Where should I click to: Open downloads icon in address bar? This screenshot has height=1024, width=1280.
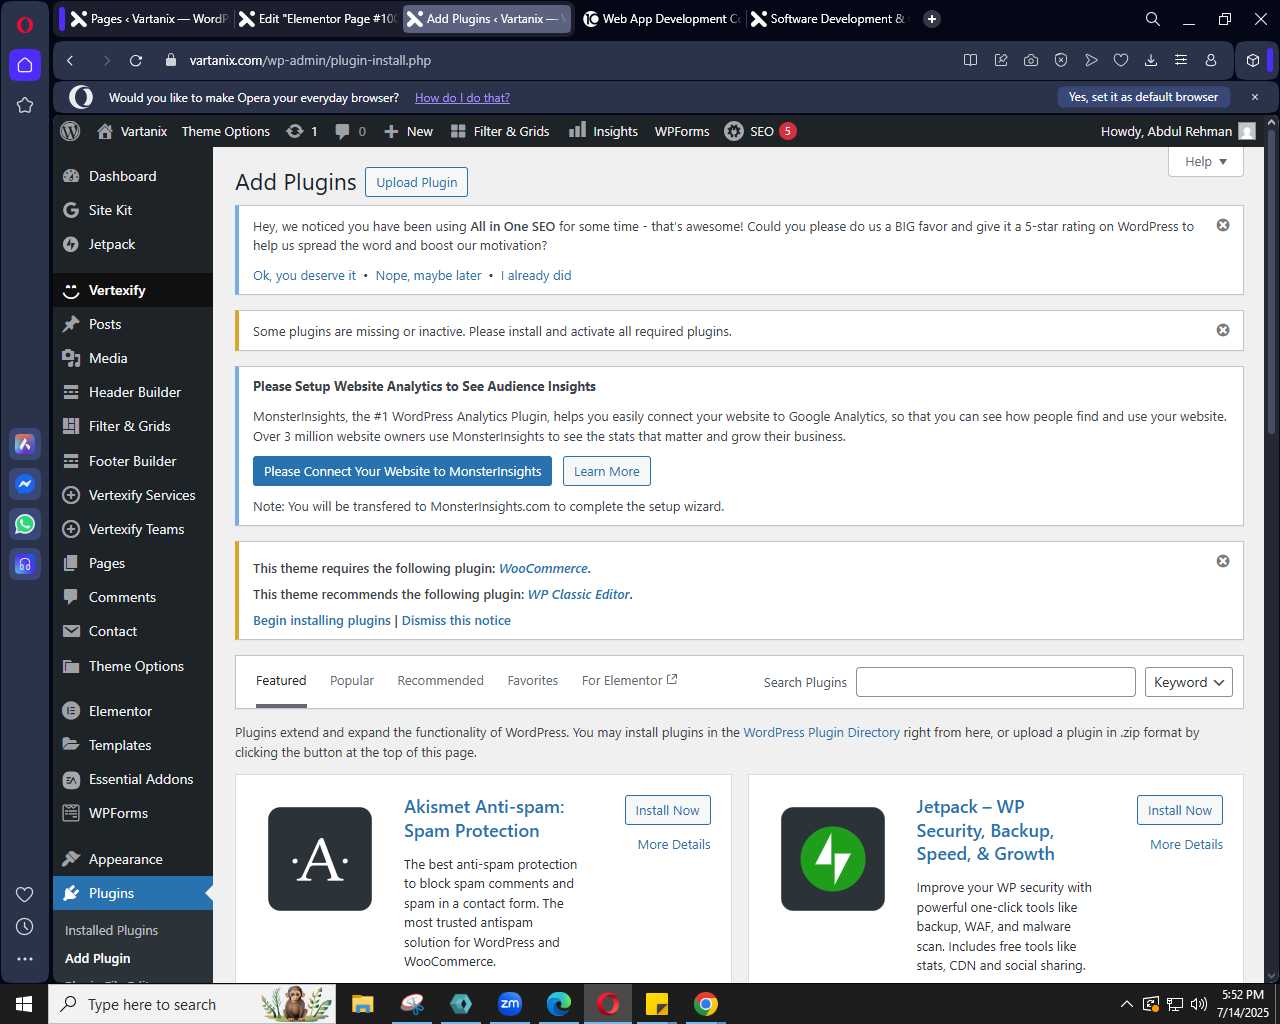tap(1151, 60)
